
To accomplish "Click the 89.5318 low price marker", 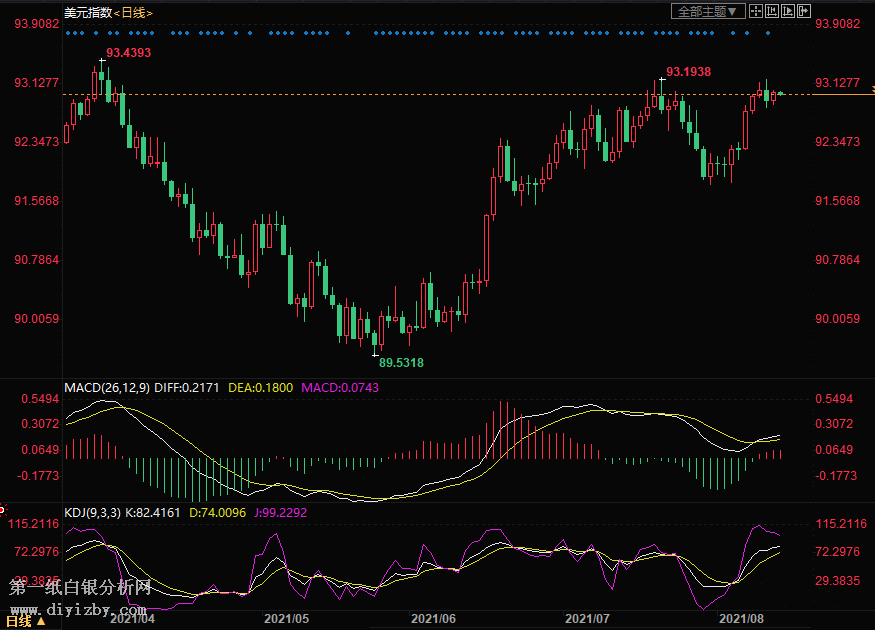I will click(401, 362).
